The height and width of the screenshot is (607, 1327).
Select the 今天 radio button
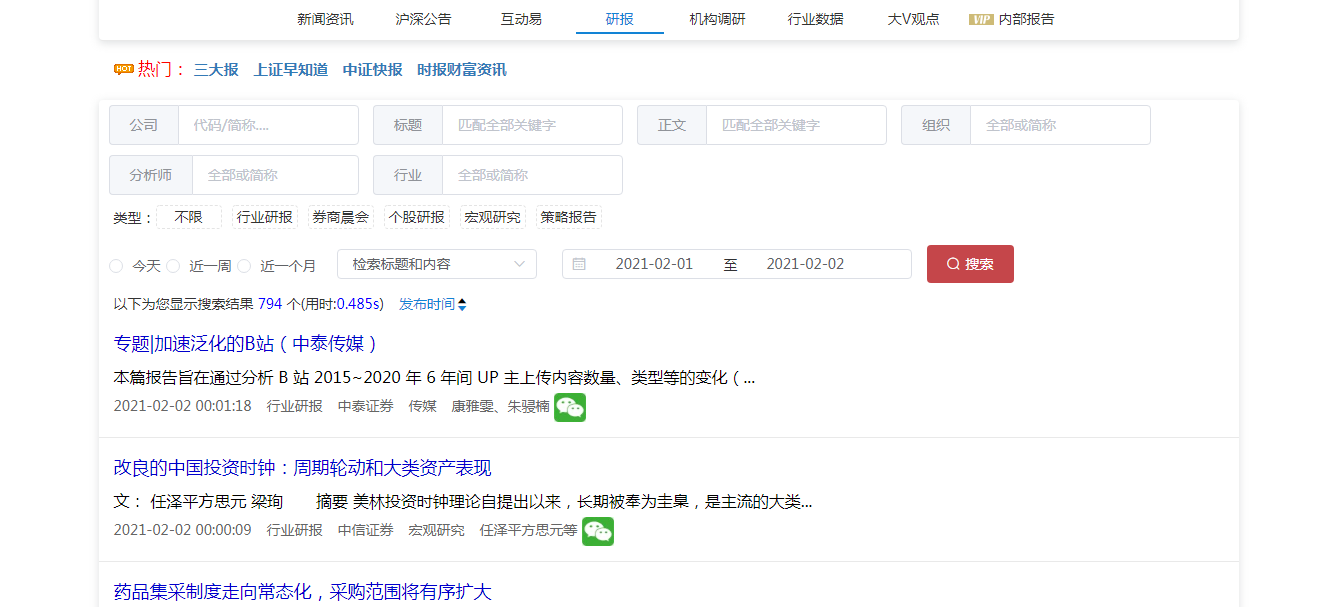pyautogui.click(x=116, y=266)
